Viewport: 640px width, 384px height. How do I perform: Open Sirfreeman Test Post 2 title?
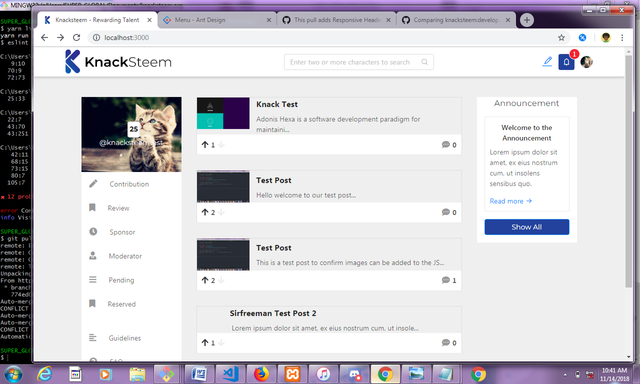(x=273, y=313)
